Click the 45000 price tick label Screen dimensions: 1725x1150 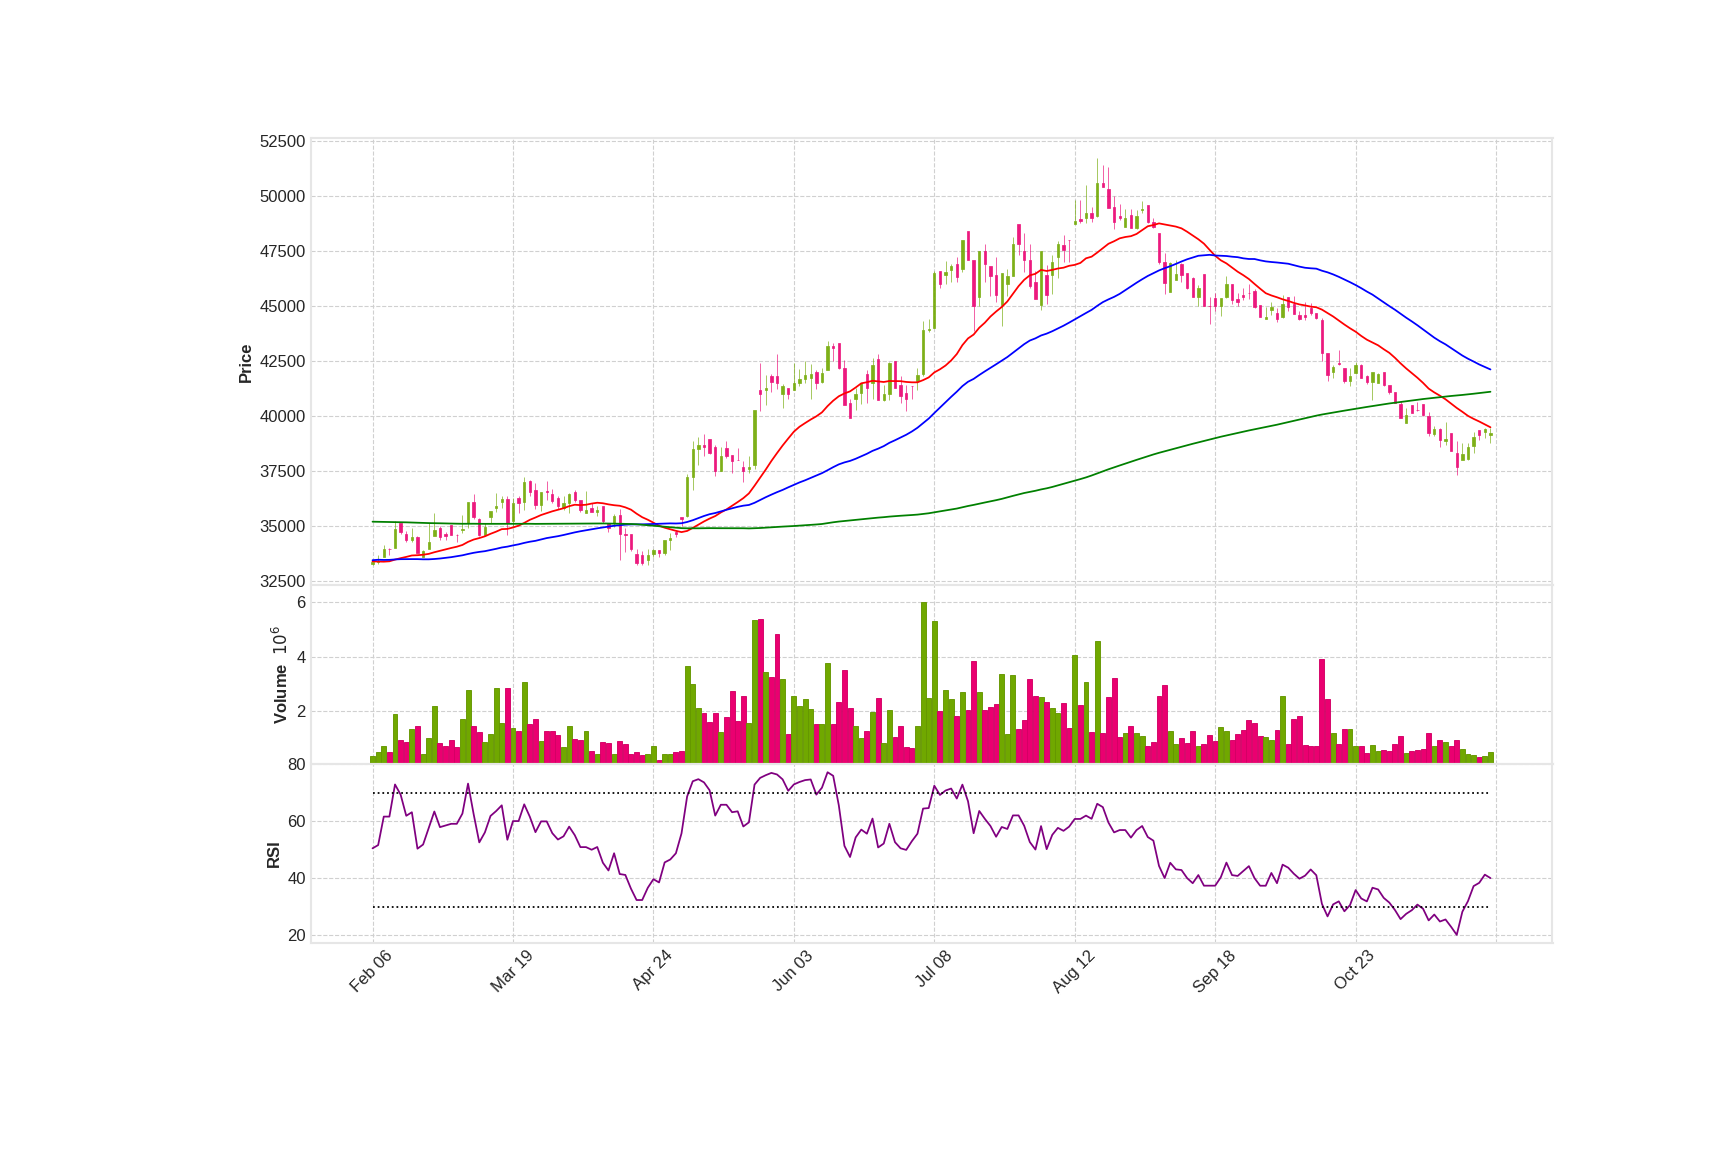coord(283,307)
